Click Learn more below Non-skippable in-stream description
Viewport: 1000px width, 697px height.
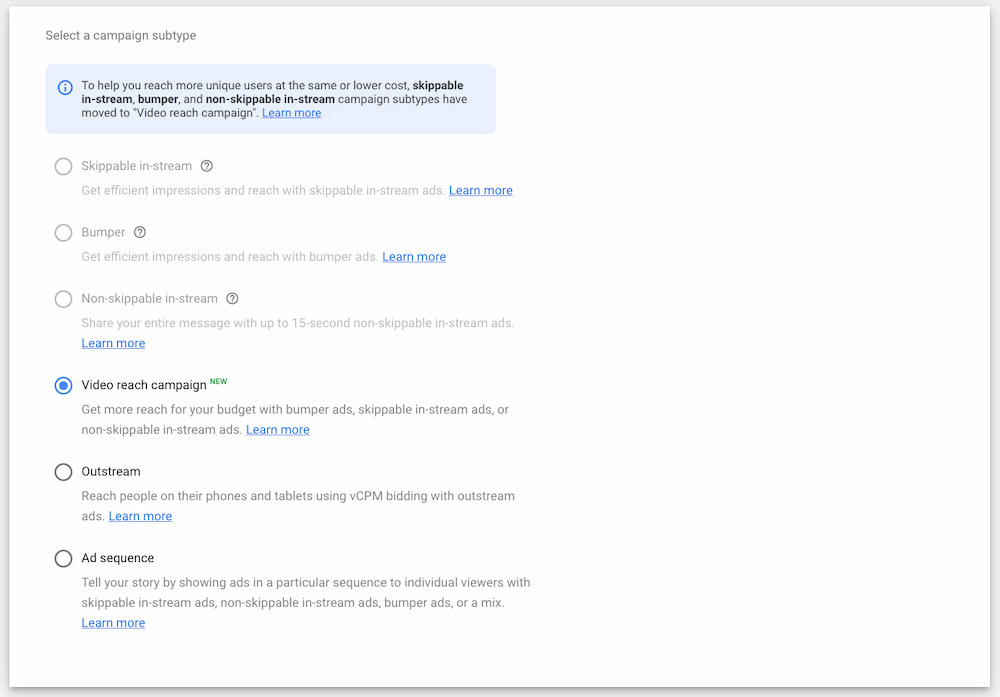113,342
